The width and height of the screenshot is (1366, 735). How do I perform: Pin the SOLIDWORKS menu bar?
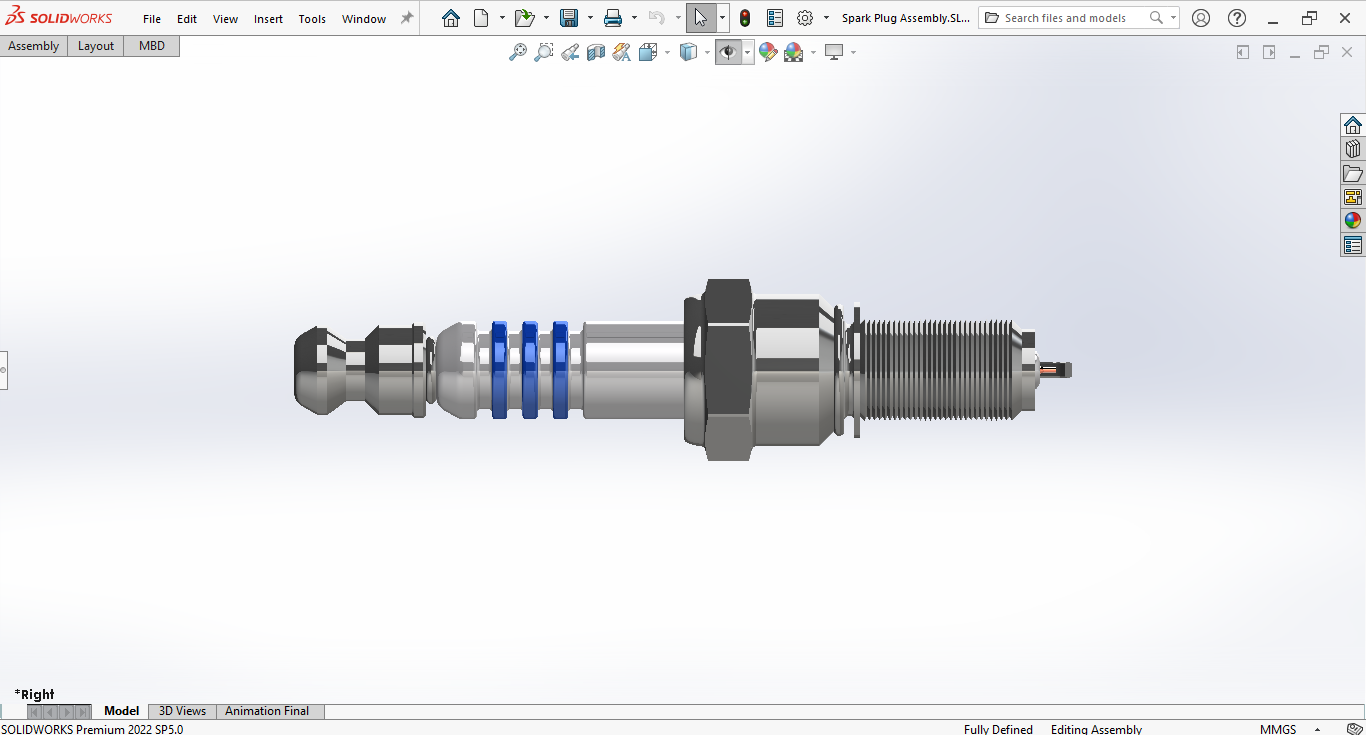pos(407,18)
